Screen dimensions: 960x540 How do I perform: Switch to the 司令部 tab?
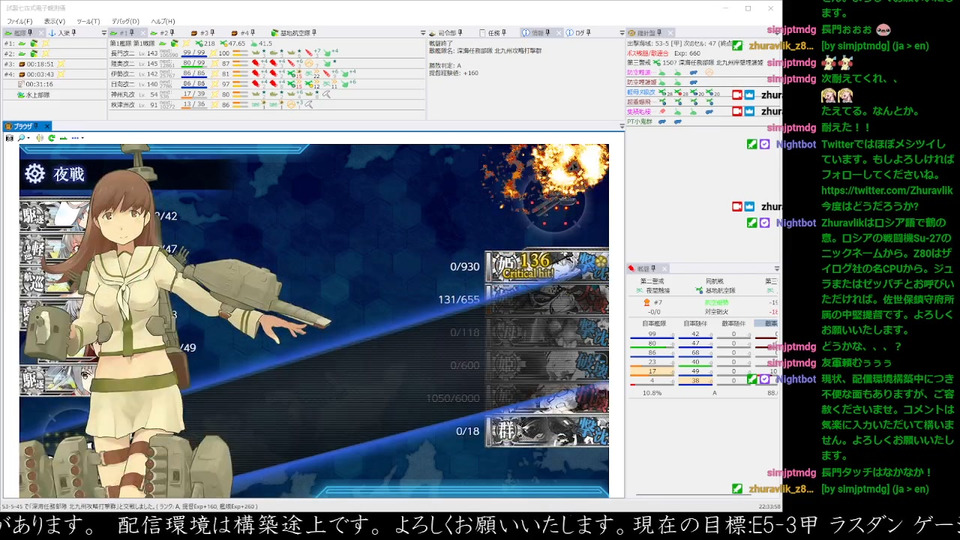[x=446, y=33]
